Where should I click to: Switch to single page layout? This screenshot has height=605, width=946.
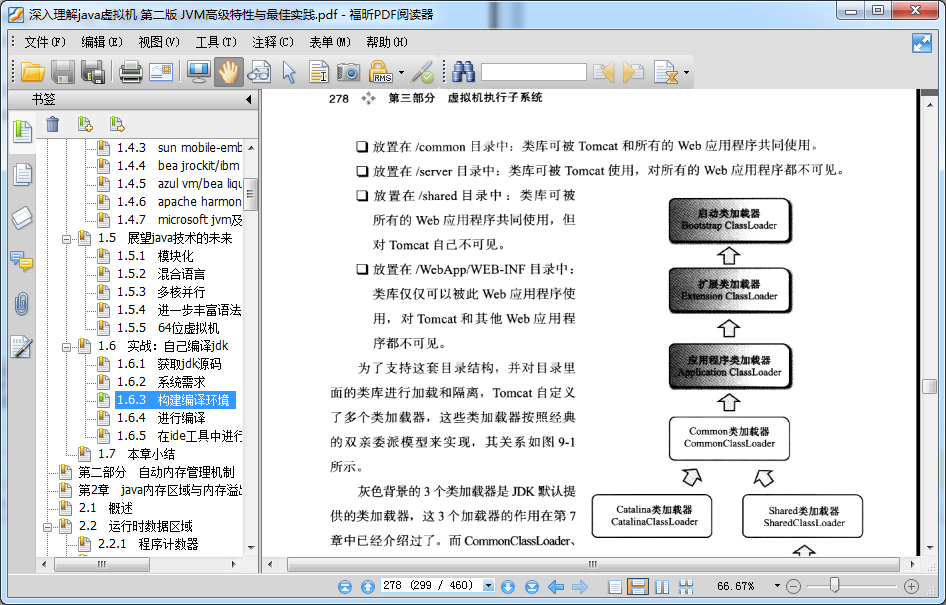615,586
